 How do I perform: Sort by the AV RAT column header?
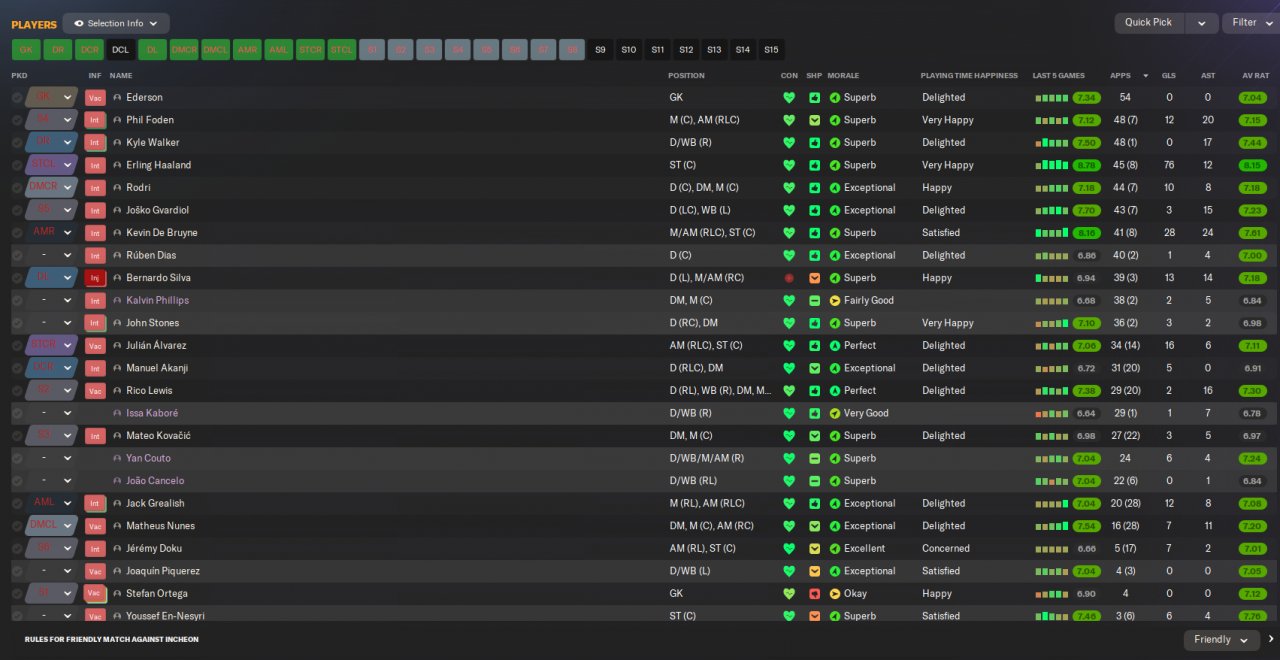pos(1255,76)
